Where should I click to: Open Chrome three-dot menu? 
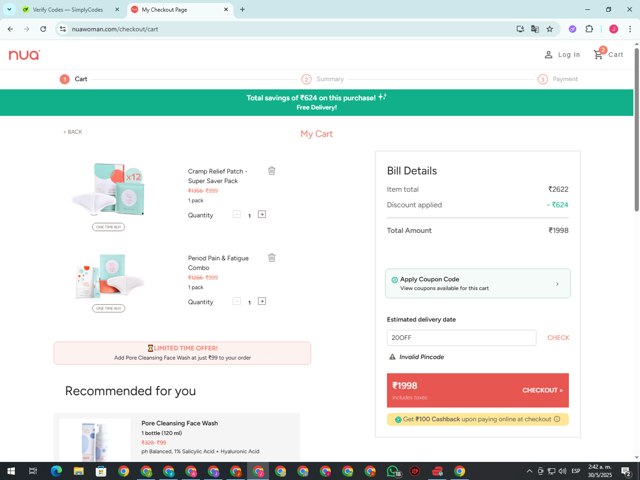click(x=630, y=29)
